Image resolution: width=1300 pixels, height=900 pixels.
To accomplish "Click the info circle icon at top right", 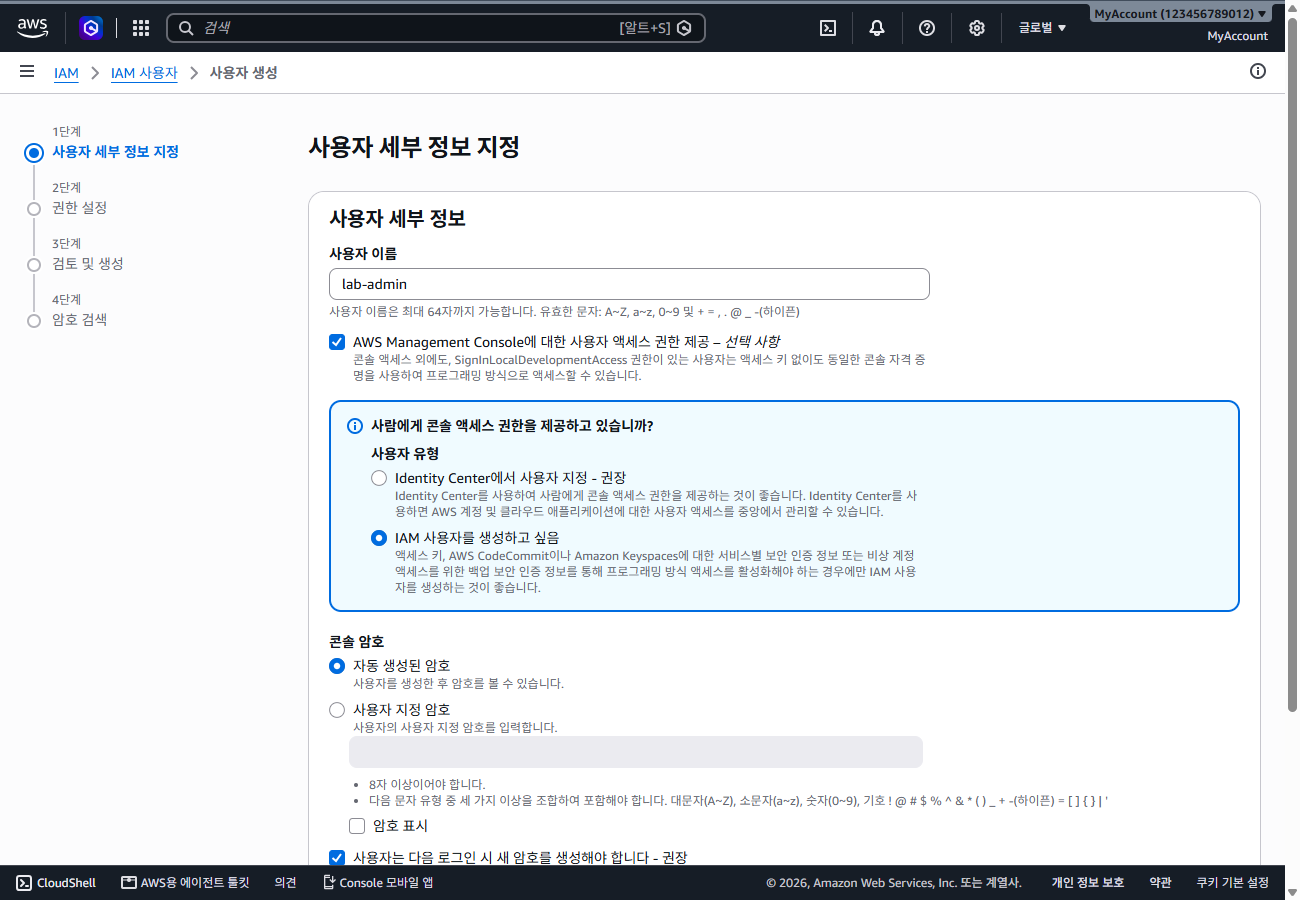I will [1258, 71].
